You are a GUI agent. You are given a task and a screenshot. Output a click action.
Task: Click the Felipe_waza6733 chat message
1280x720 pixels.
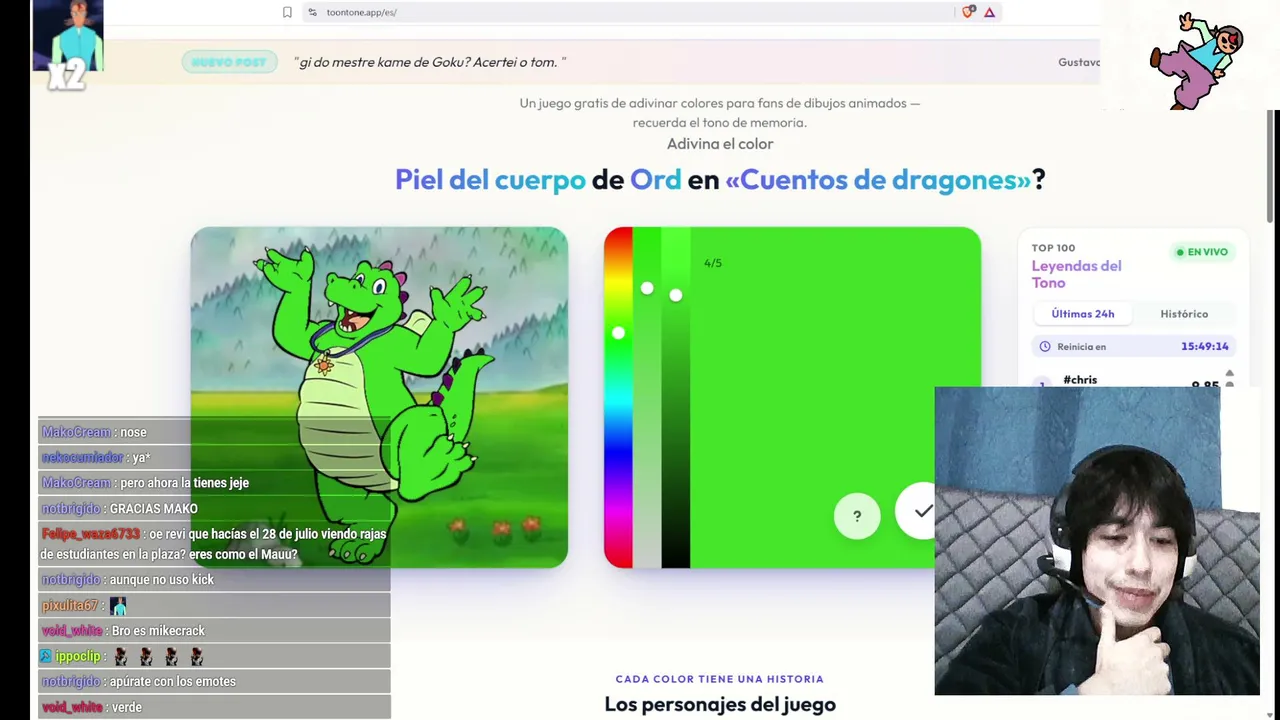pos(214,544)
